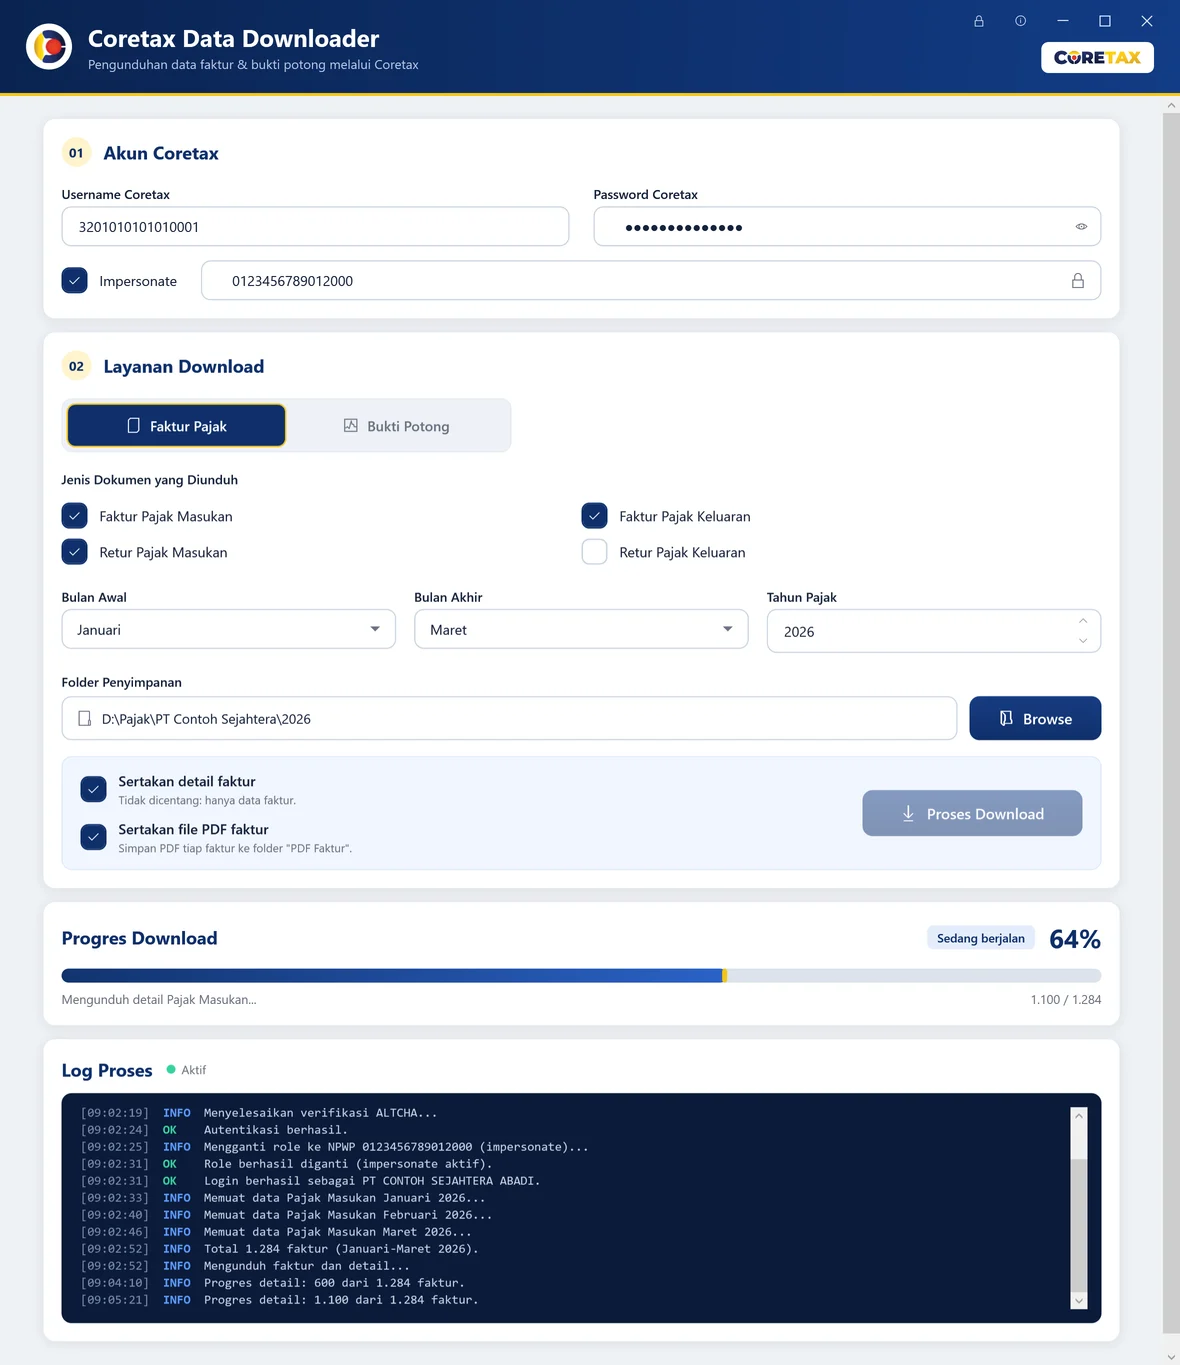
Task: Click the padlock icon in impersonate field
Action: (x=1078, y=281)
